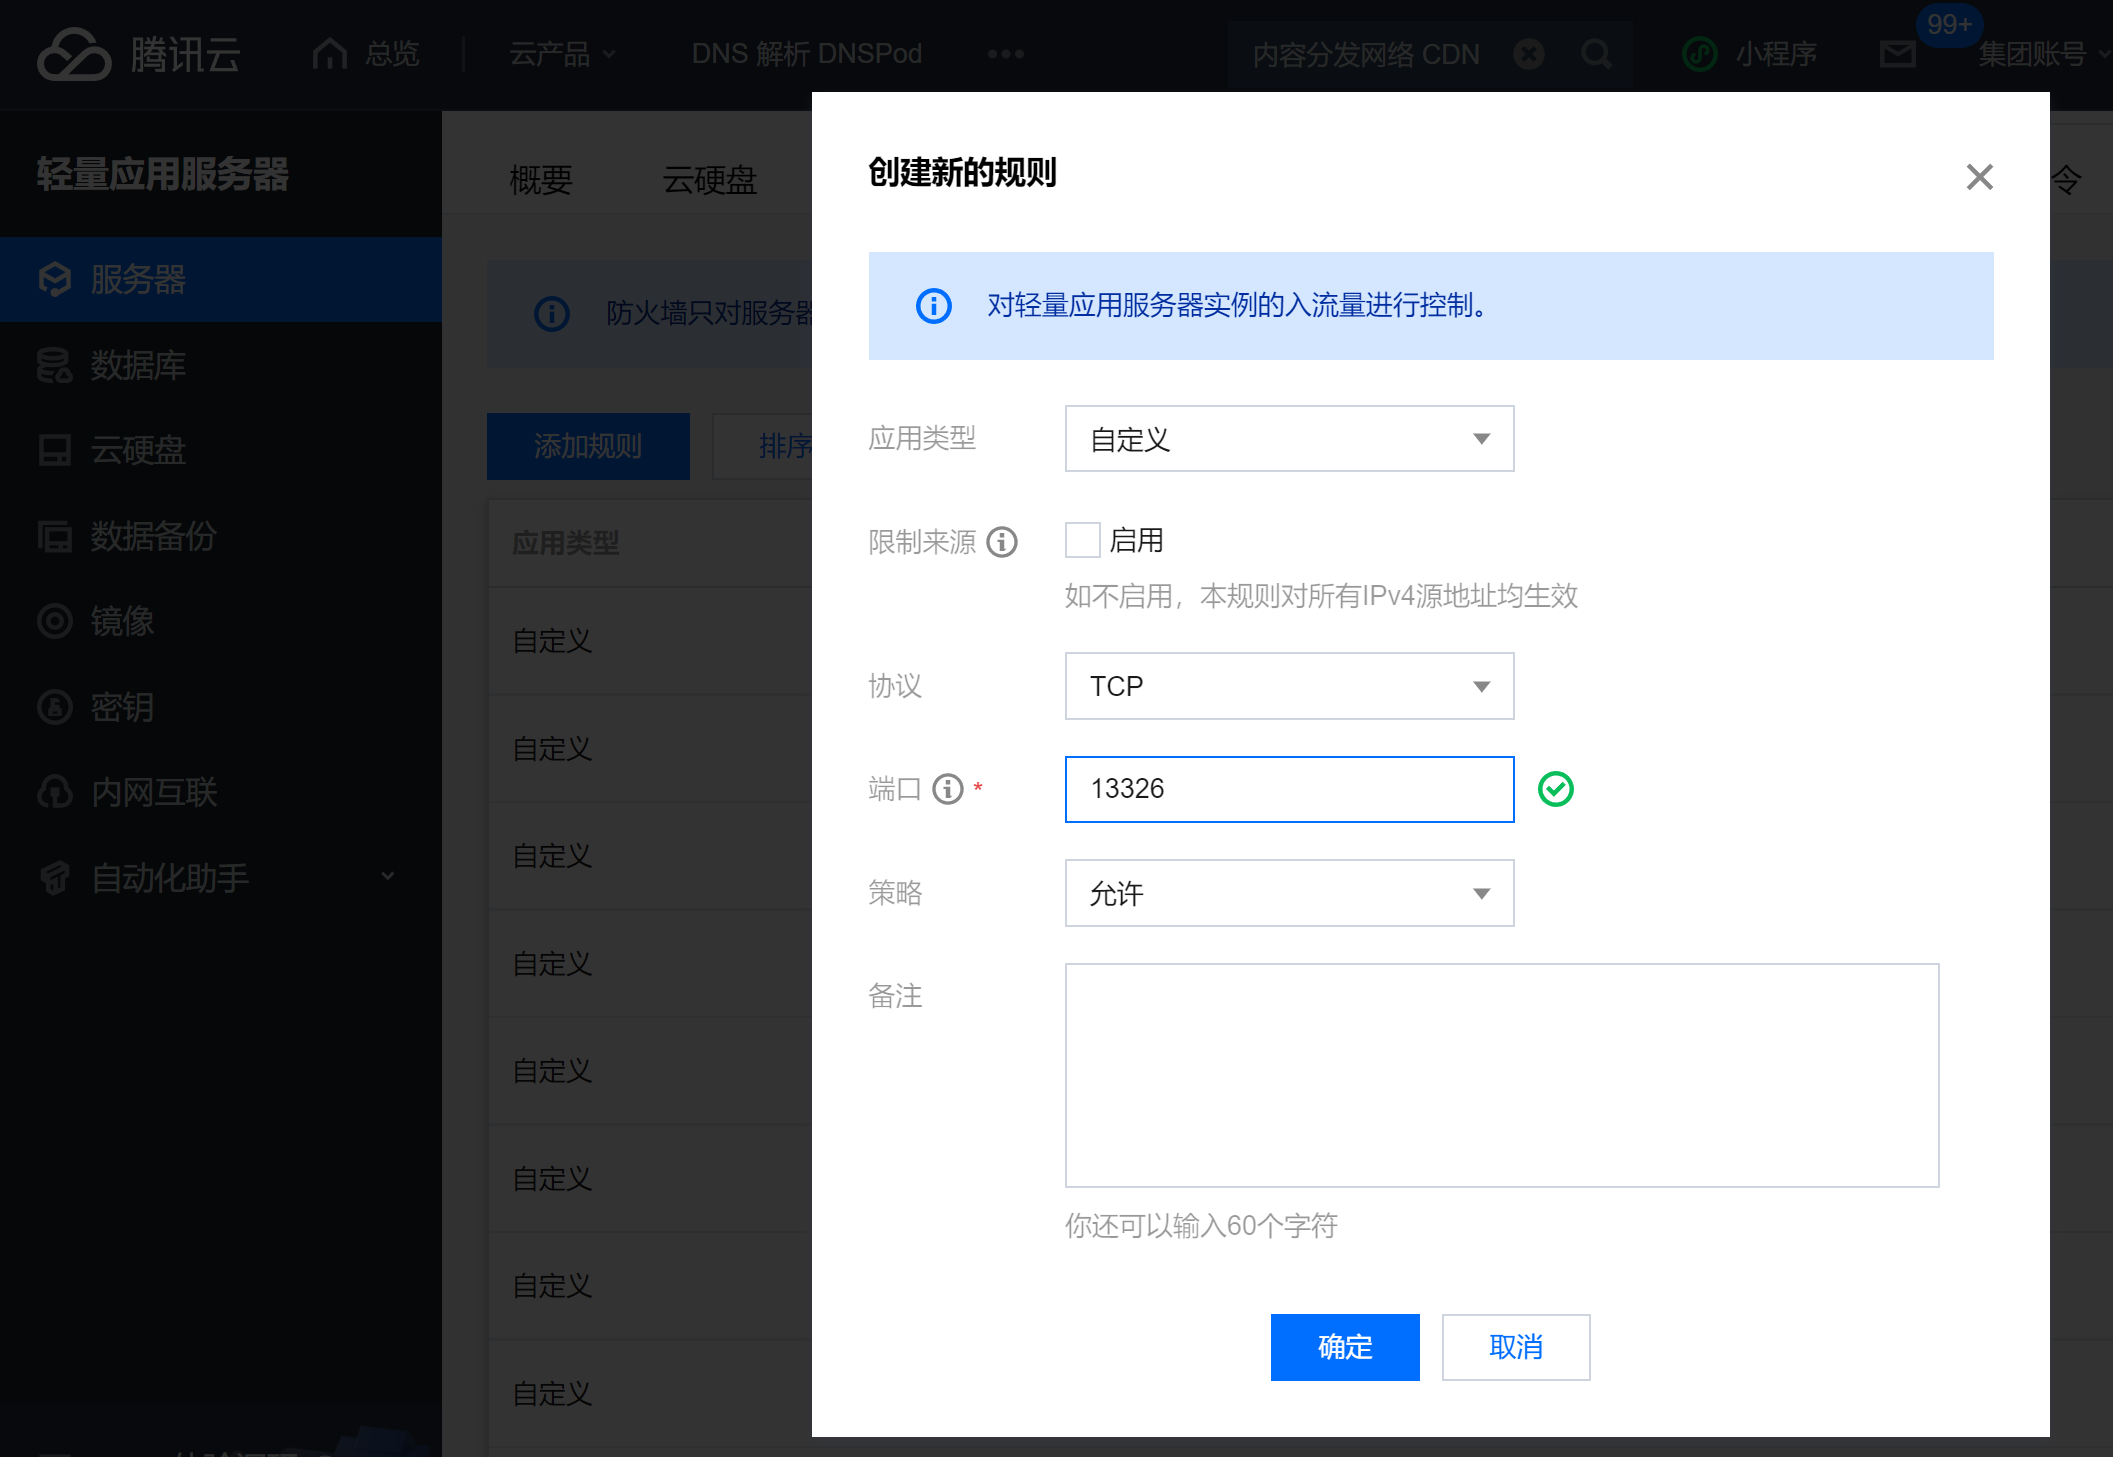Viewport: 2113px width, 1457px height.
Task: Select the 密钥 sidebar item
Action: (x=122, y=707)
